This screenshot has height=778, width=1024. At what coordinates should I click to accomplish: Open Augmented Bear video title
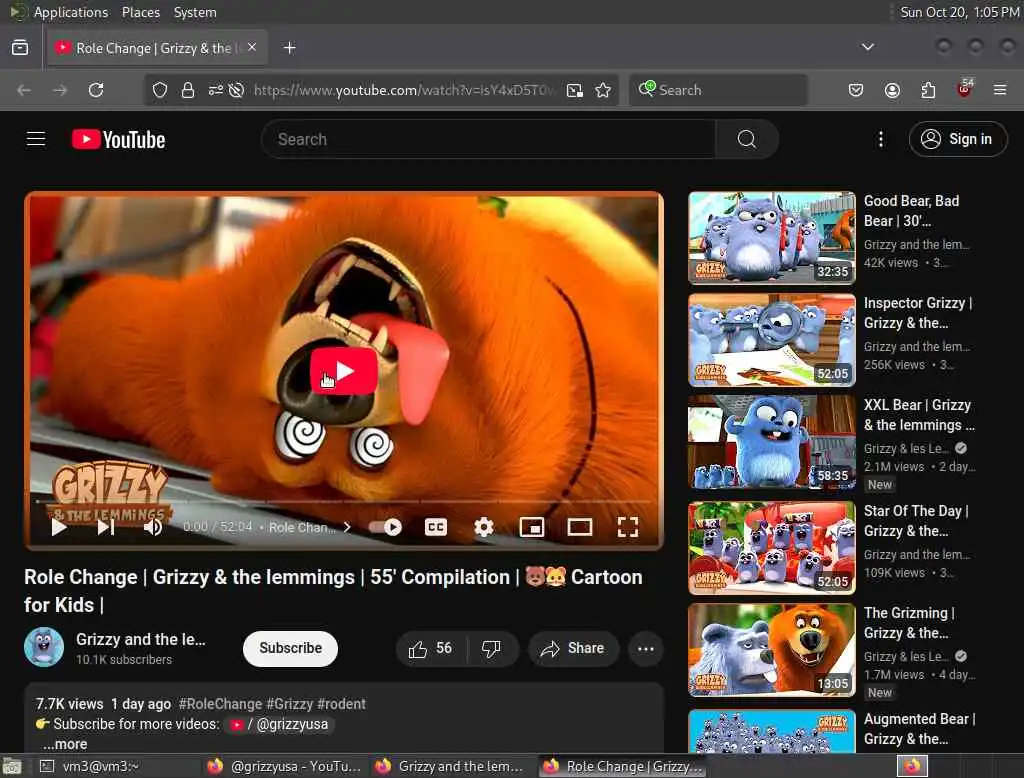920,729
